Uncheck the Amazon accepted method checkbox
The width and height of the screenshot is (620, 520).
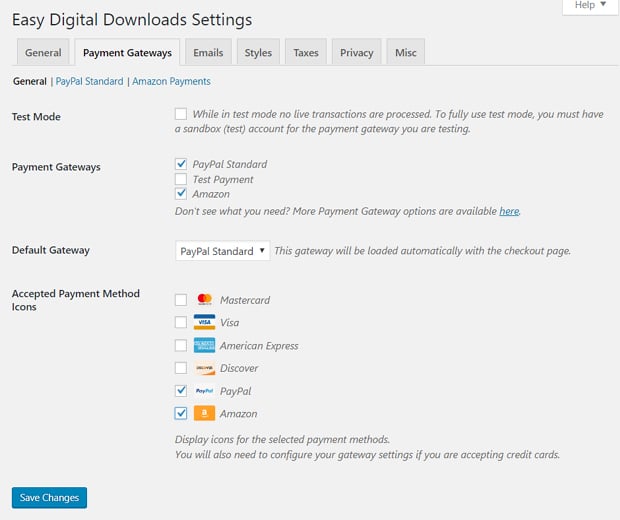(181, 413)
